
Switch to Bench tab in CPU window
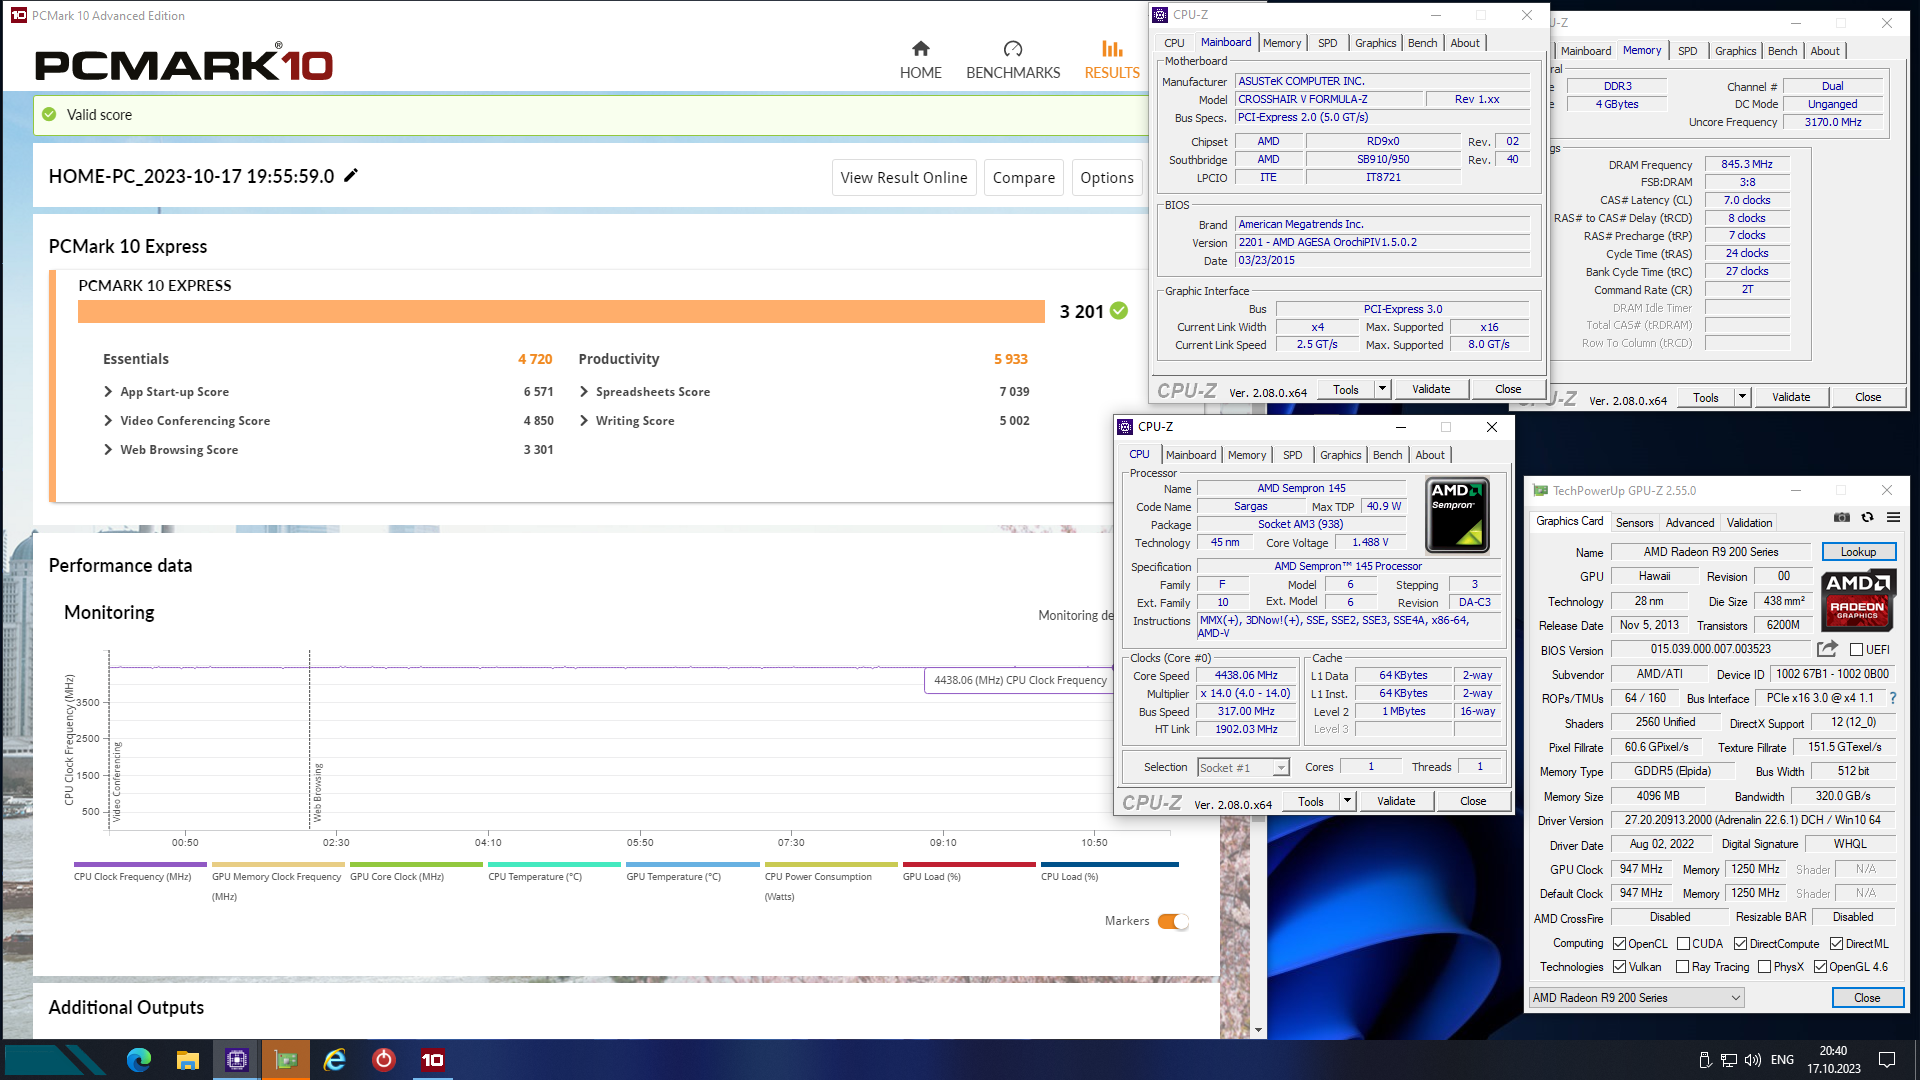(x=1387, y=455)
